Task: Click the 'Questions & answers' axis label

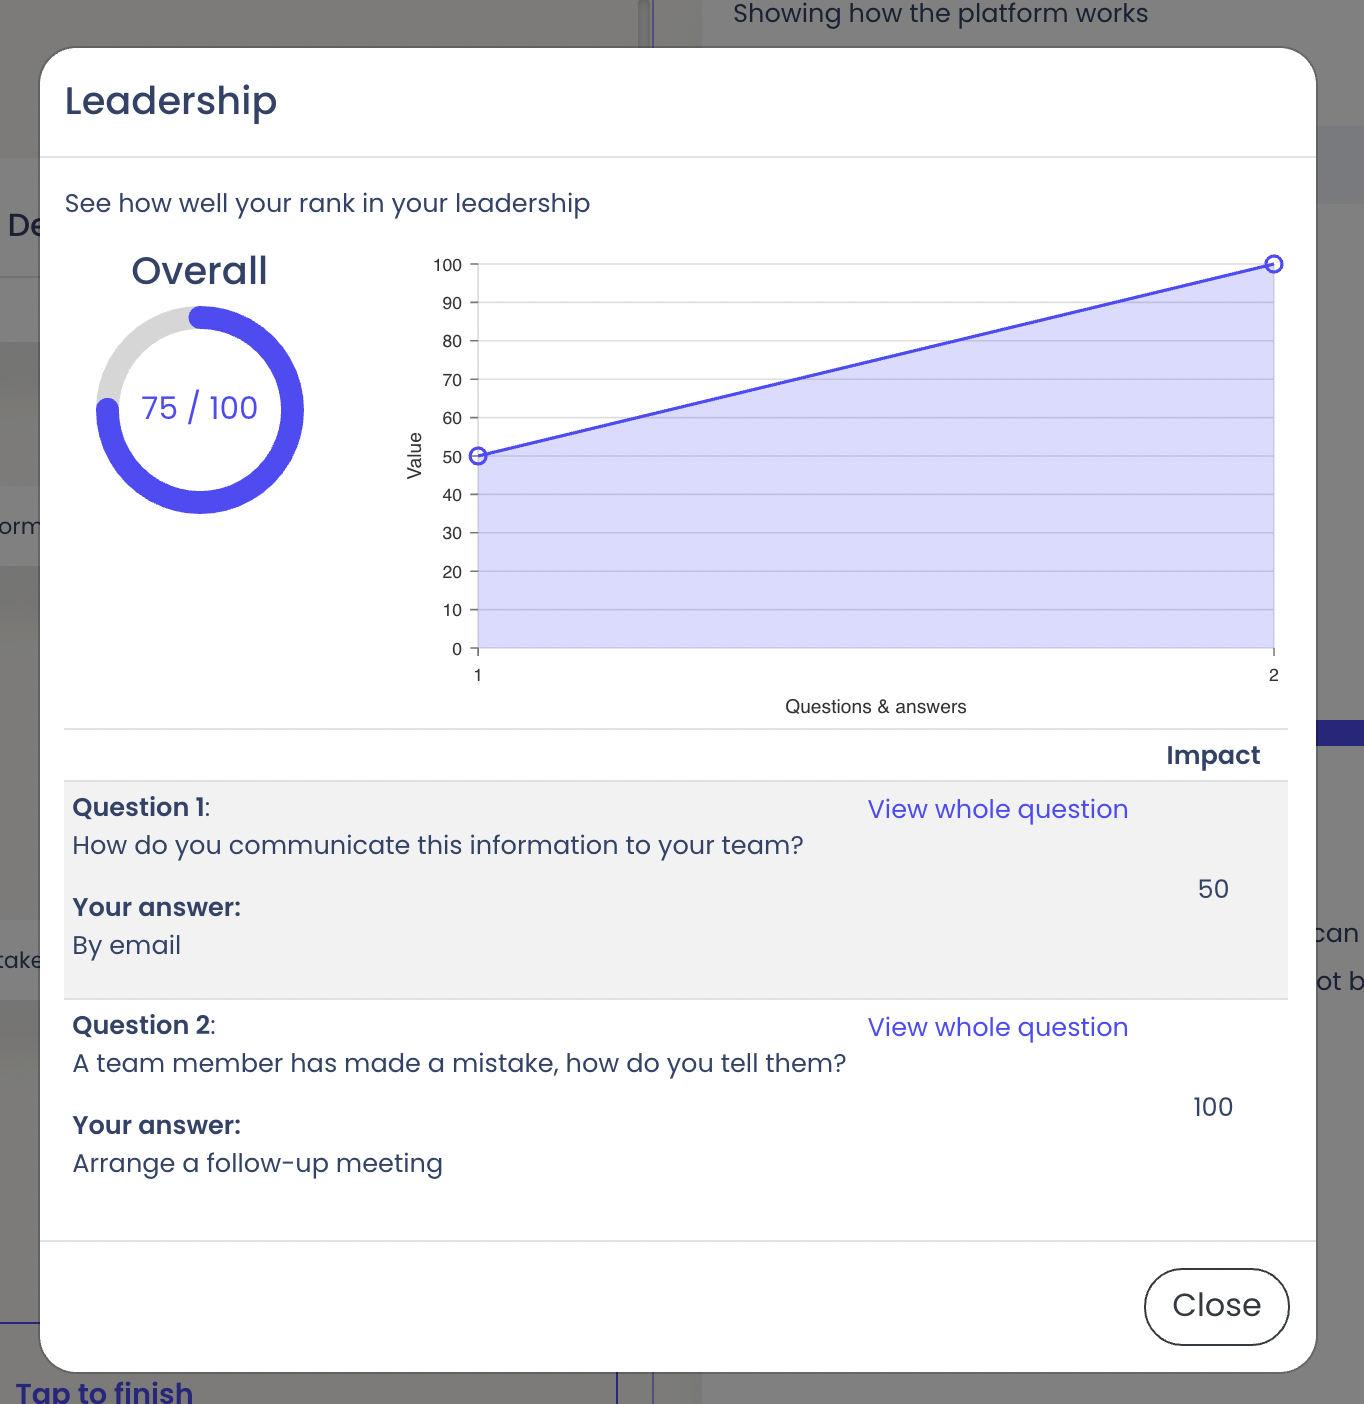Action: 875,707
